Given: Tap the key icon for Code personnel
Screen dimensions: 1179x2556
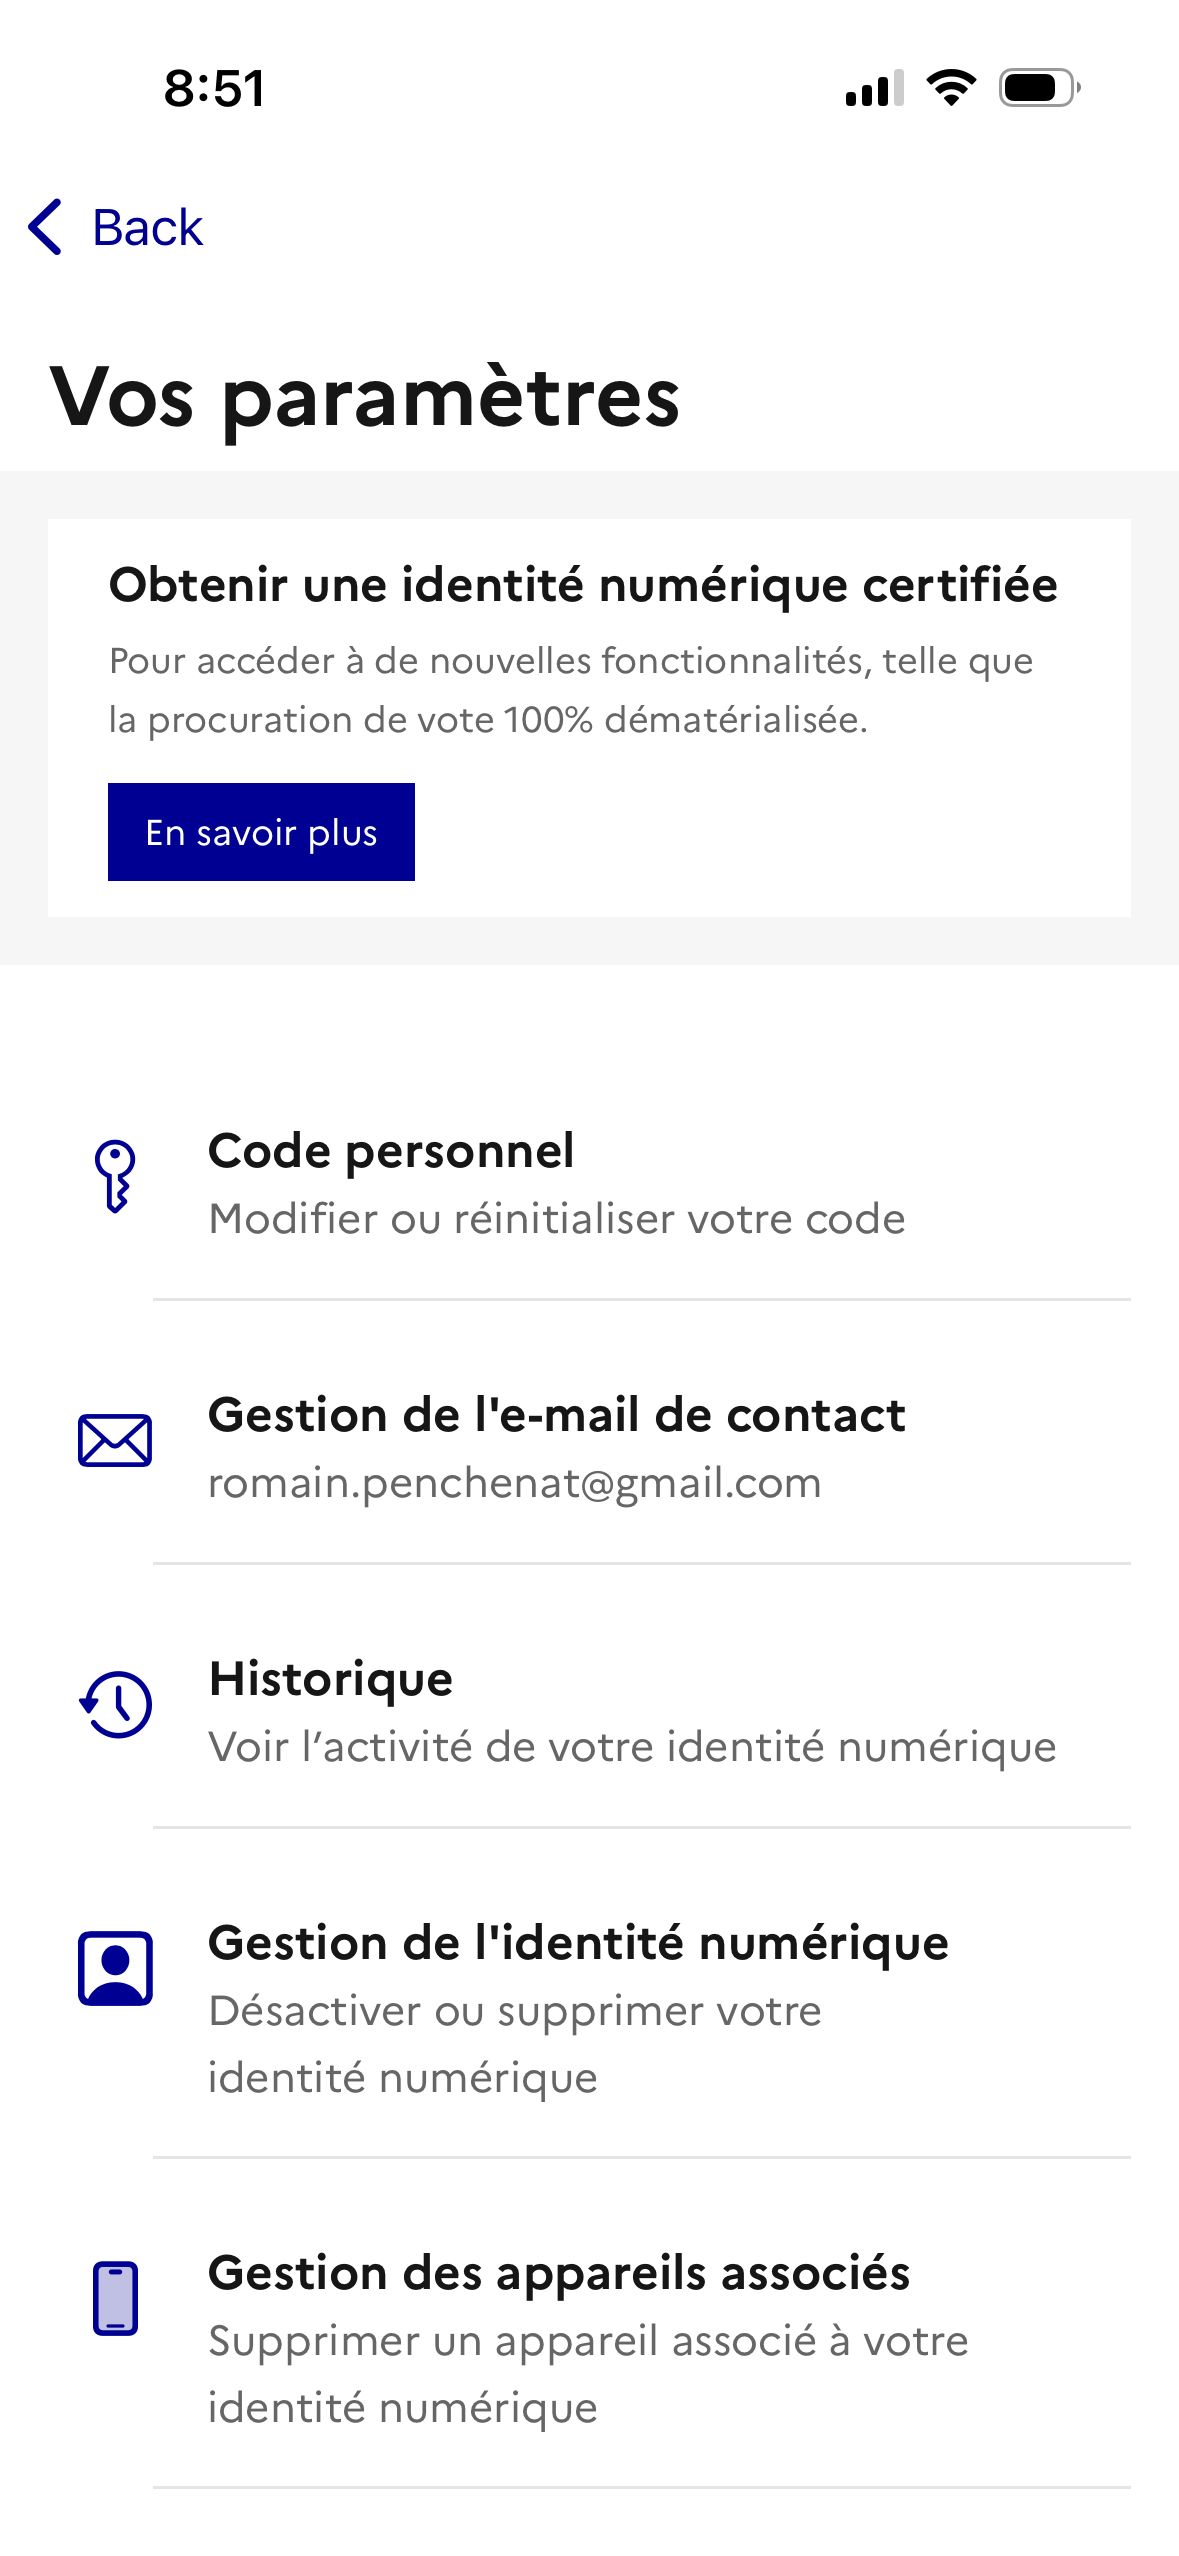Looking at the screenshot, I should coord(115,1176).
